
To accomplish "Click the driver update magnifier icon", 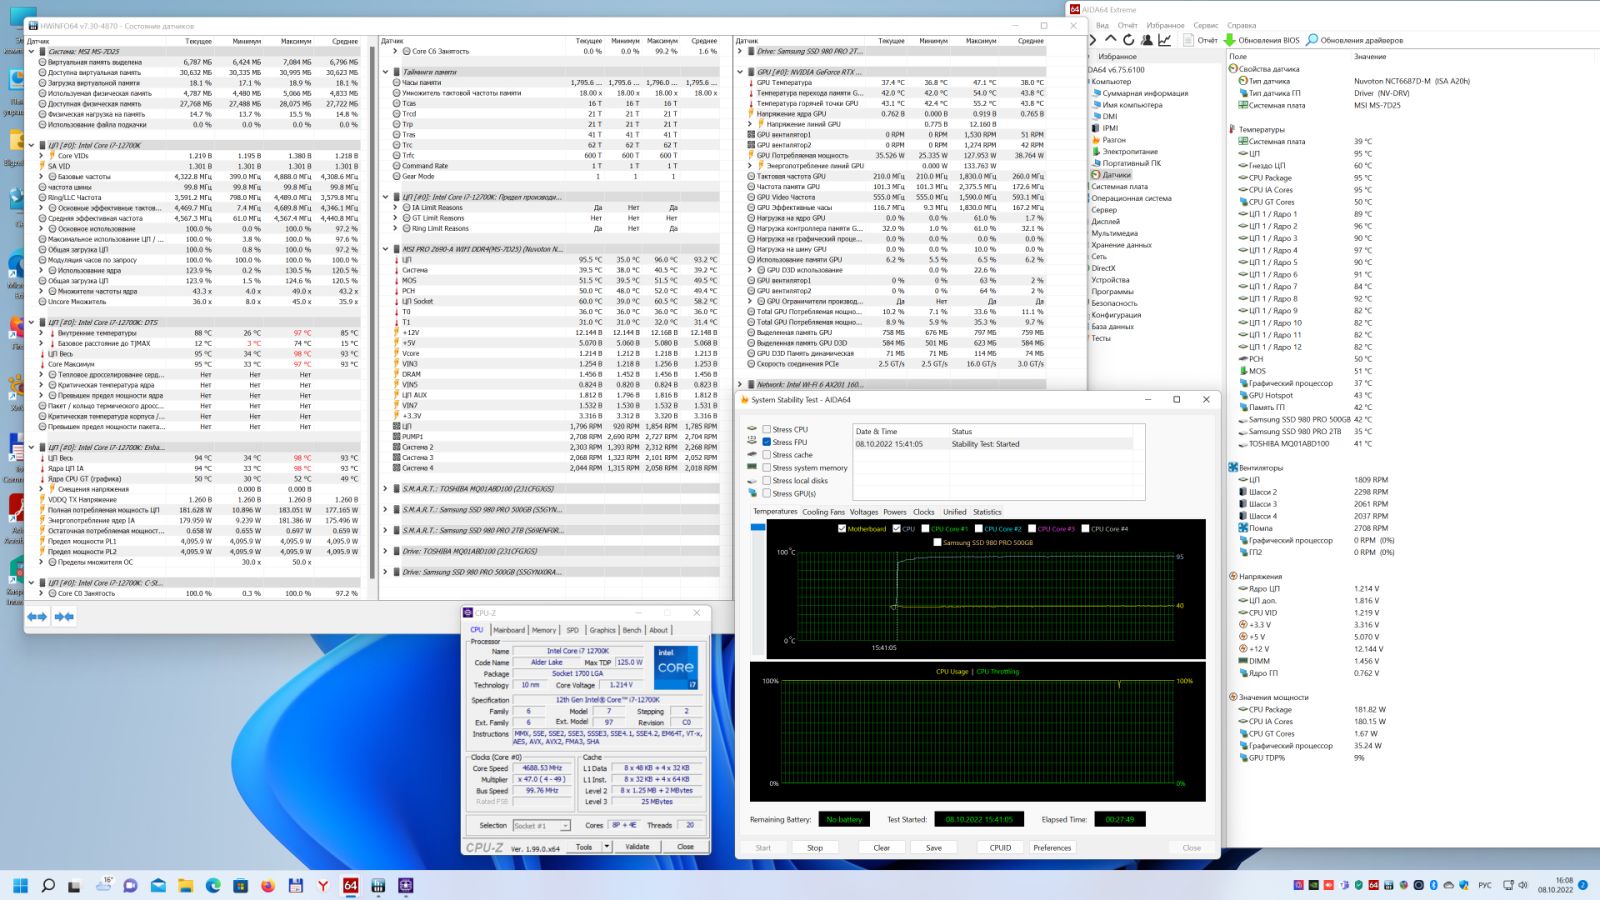I will point(1312,40).
